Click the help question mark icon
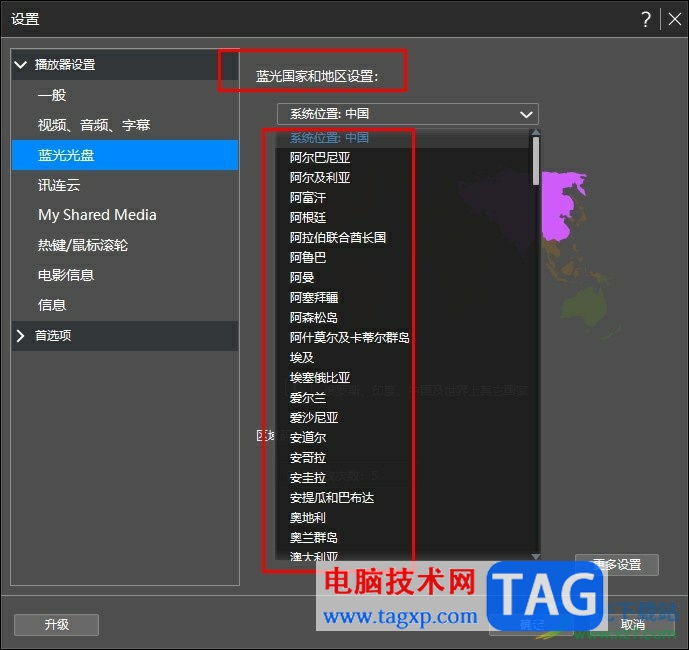The width and height of the screenshot is (689, 650). 645,19
